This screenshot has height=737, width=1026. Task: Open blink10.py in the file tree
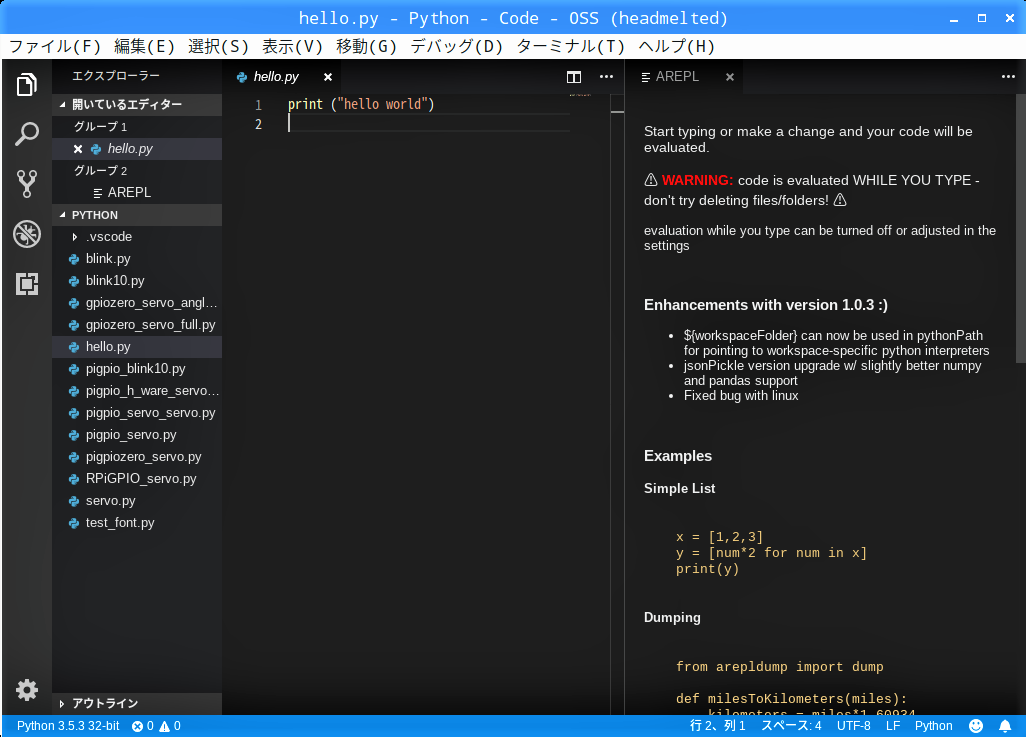pos(137,281)
